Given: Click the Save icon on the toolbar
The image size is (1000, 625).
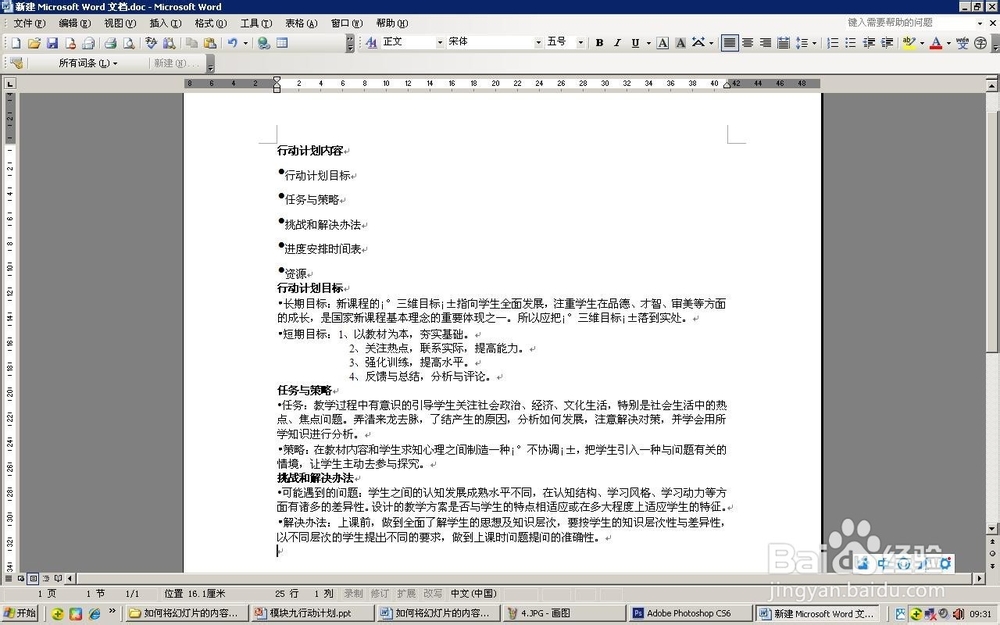Looking at the screenshot, I should [52, 42].
